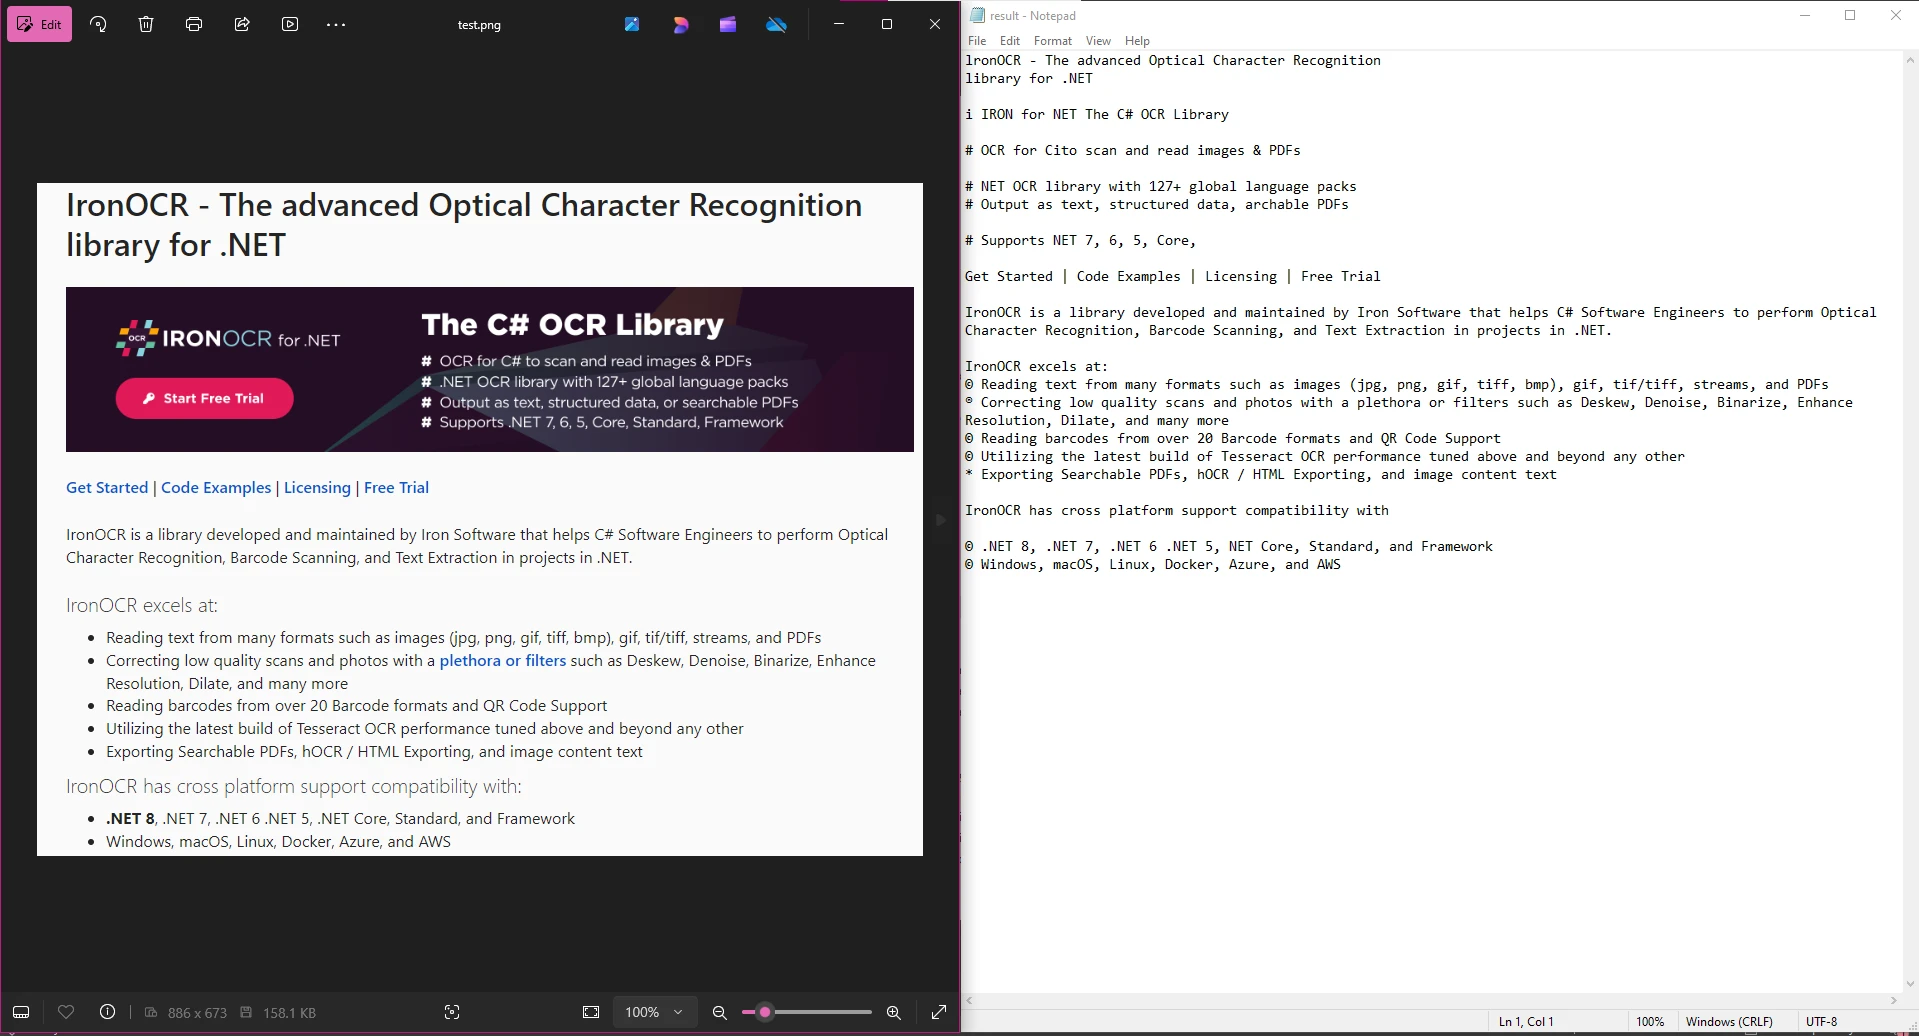Image resolution: width=1919 pixels, height=1036 pixels.
Task: Open the Notepad File menu
Action: point(977,41)
